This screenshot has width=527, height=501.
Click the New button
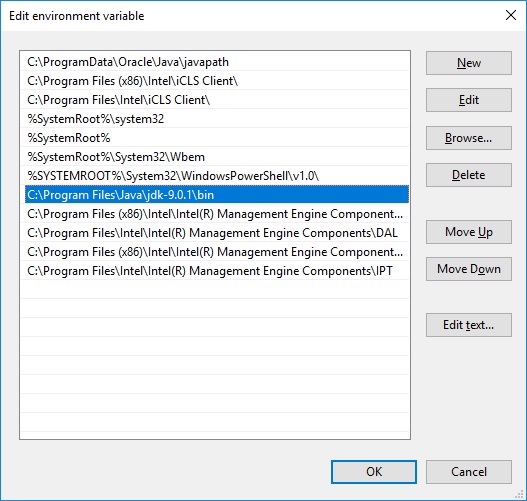point(469,63)
